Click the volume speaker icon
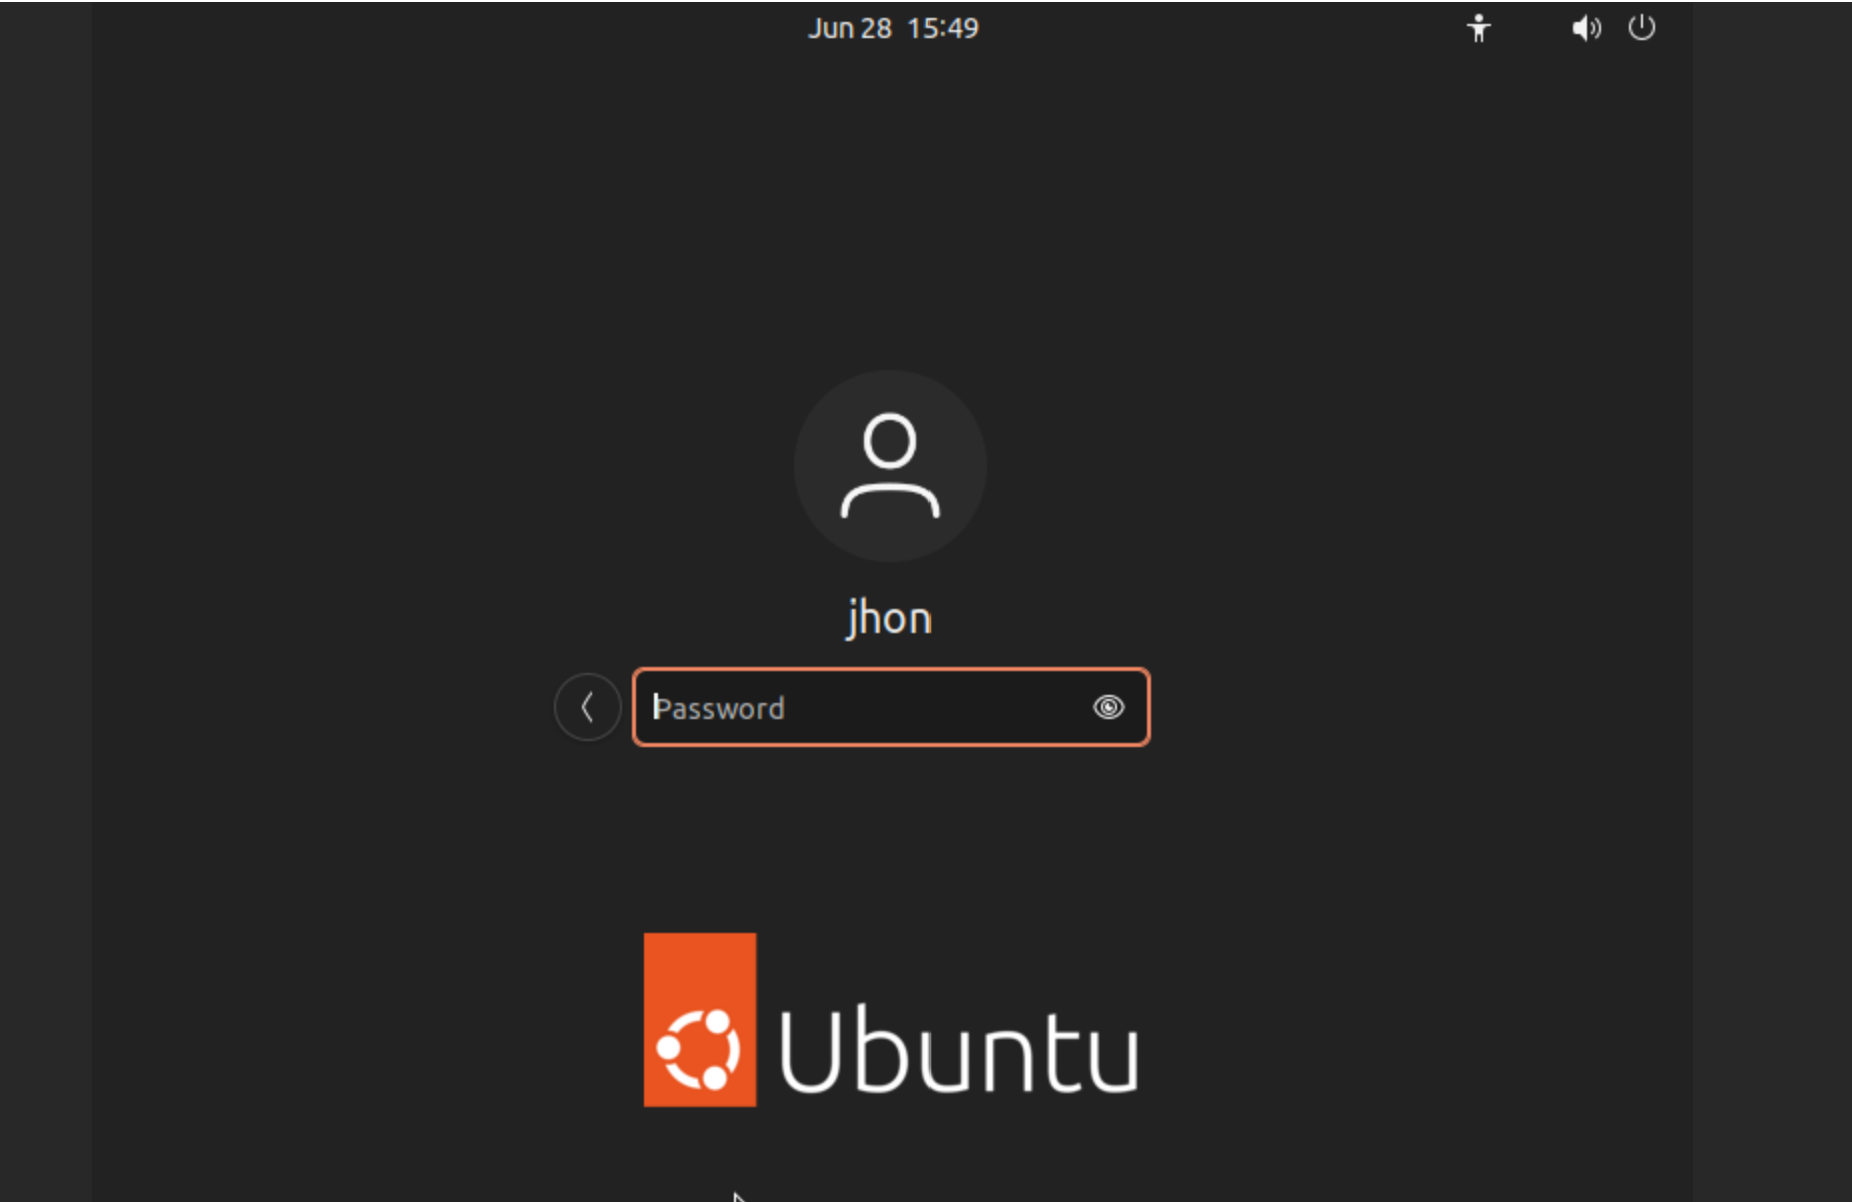The image size is (1852, 1202). (1586, 28)
